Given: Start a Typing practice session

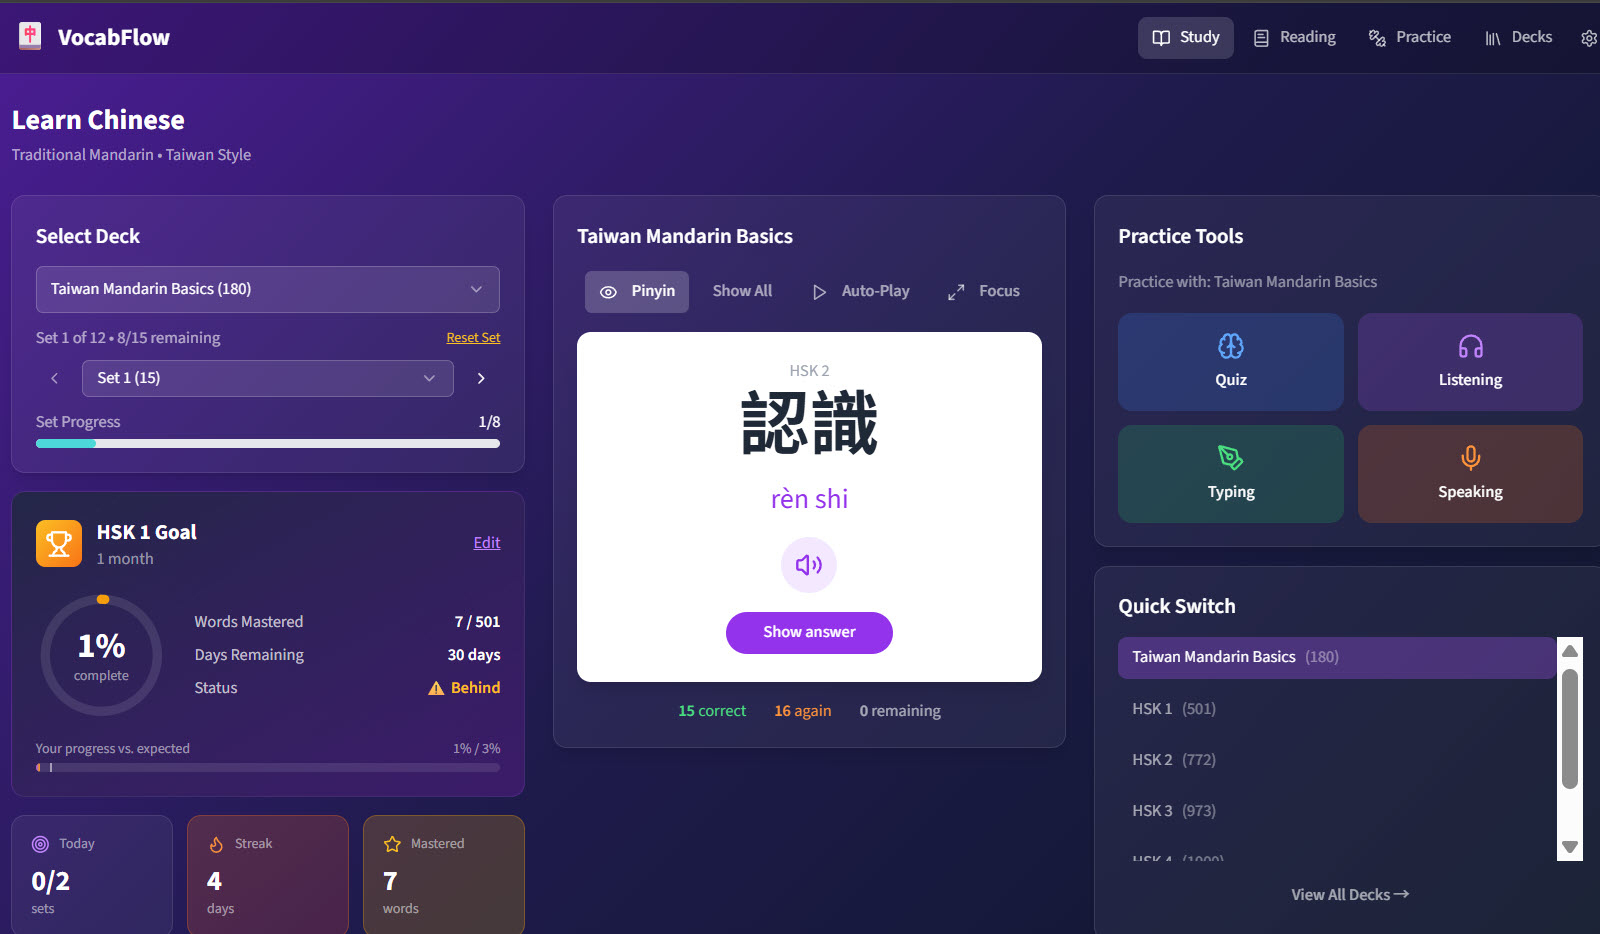Looking at the screenshot, I should coord(1230,474).
